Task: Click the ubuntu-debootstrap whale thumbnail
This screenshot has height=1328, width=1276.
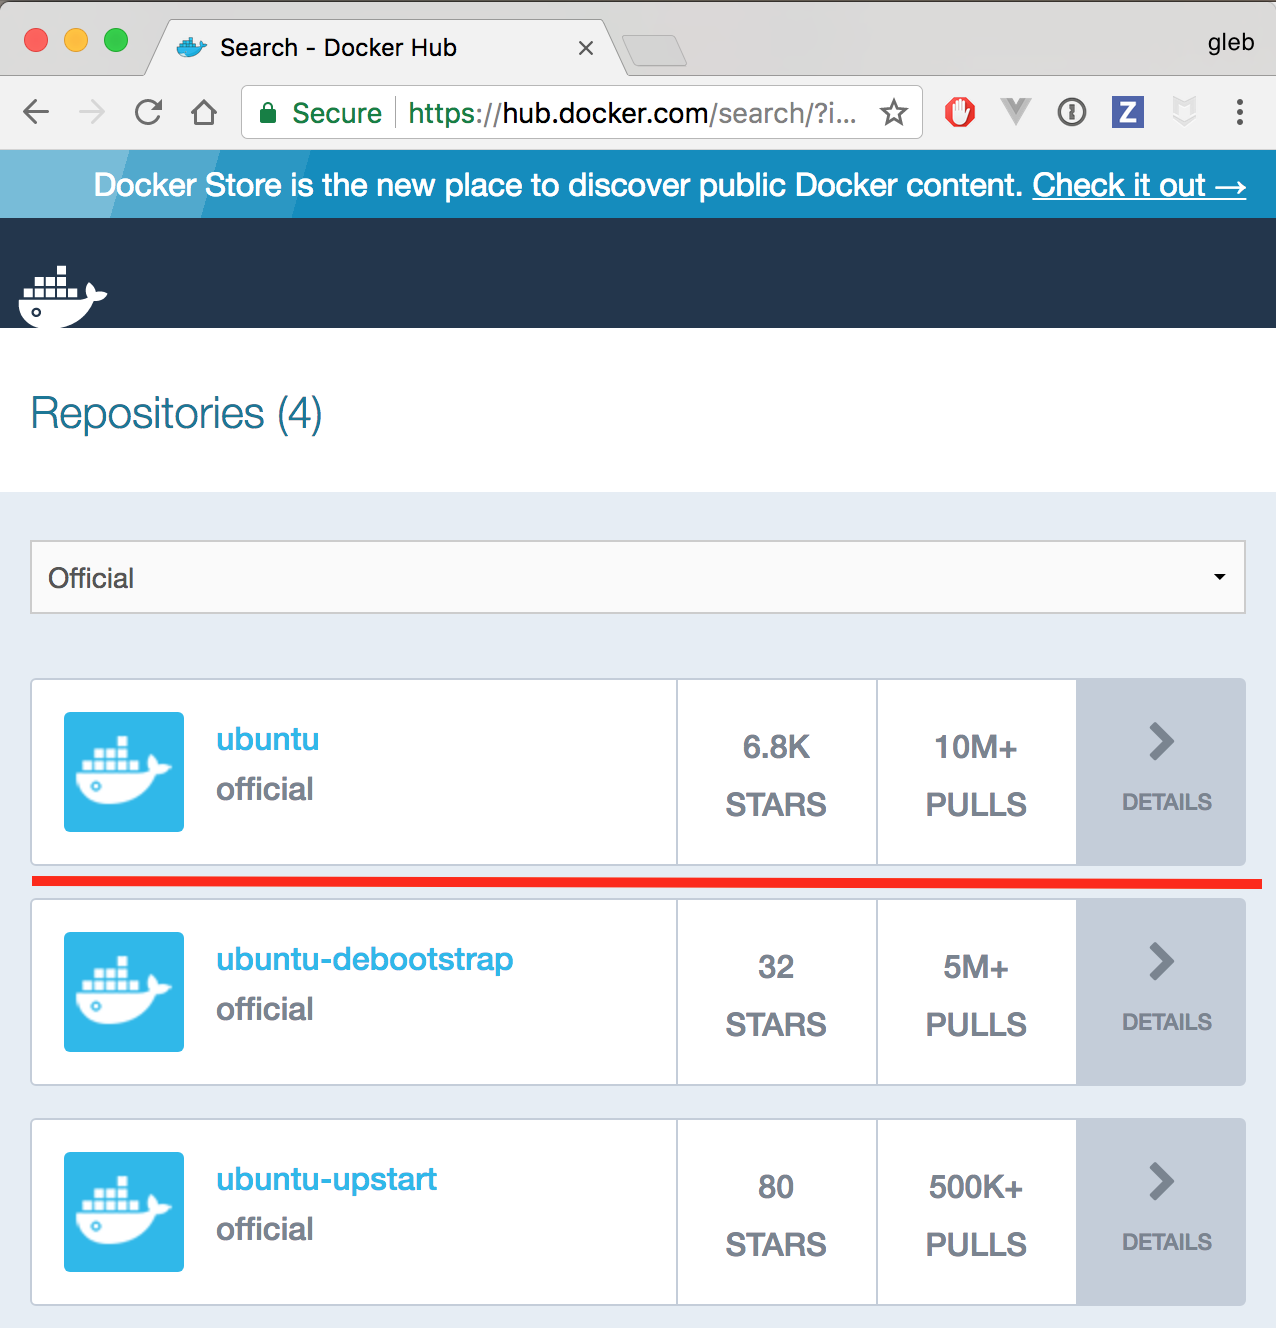Action: 124,992
